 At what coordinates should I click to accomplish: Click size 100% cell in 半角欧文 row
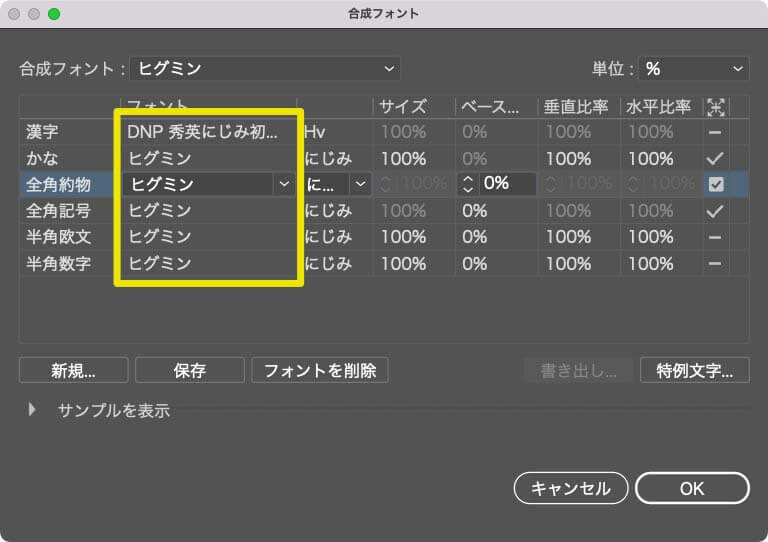point(403,237)
